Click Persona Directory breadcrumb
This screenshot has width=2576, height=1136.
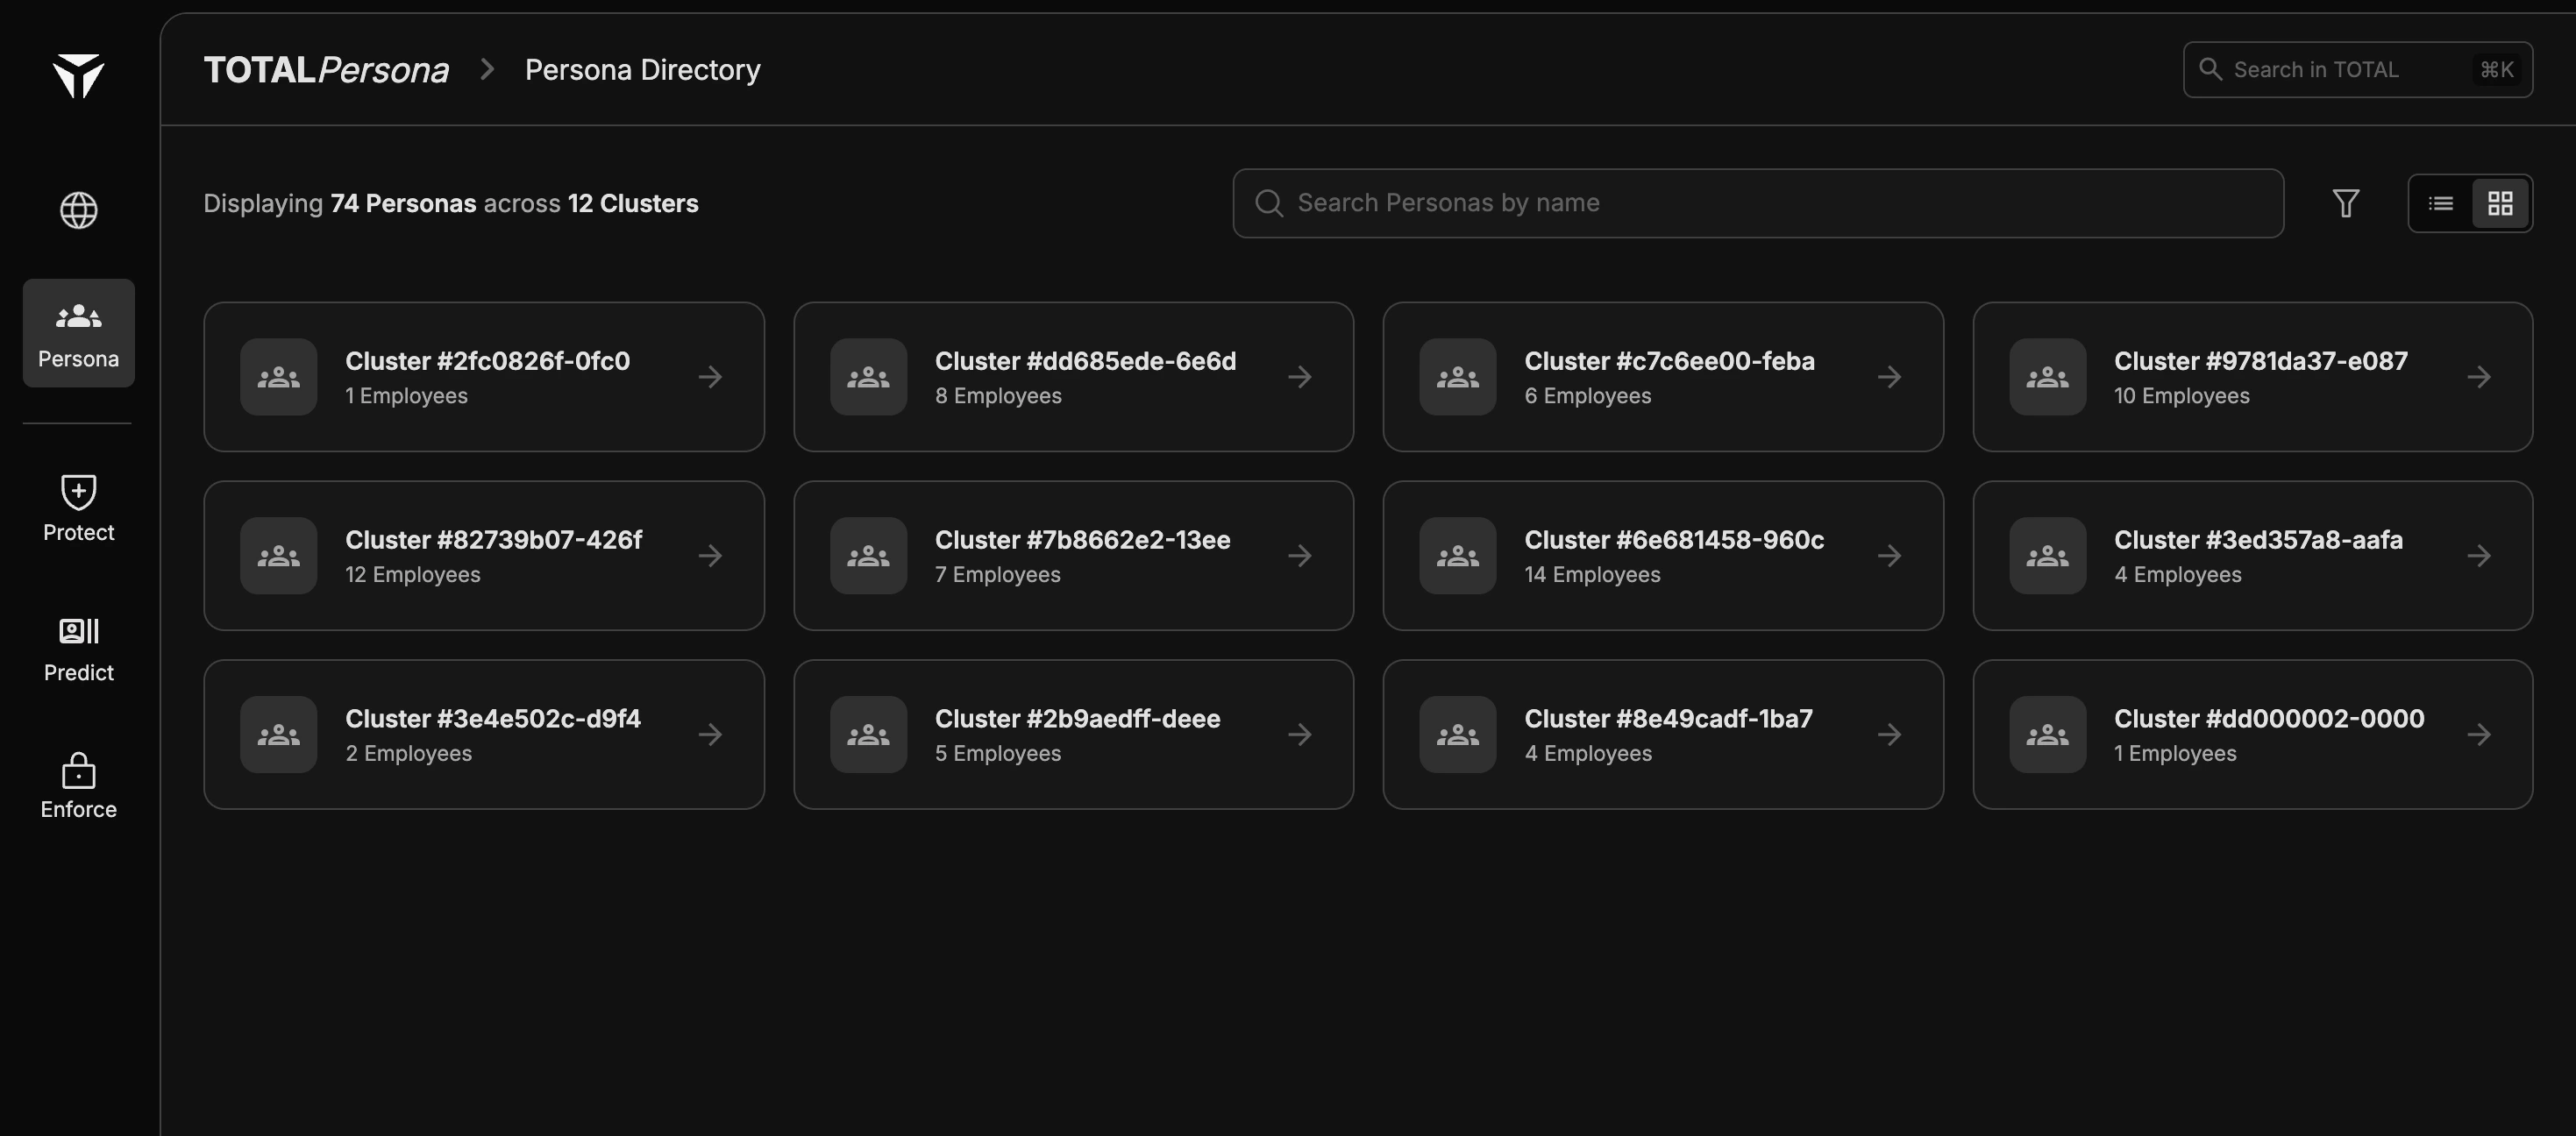pos(642,70)
